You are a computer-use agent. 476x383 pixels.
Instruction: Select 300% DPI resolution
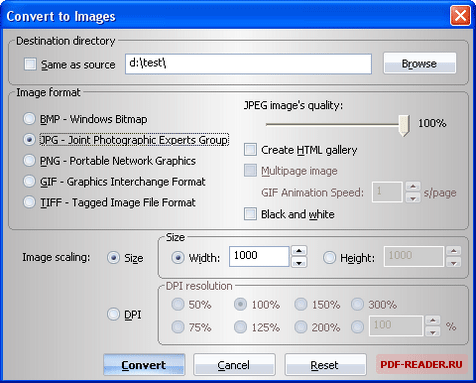(x=357, y=304)
